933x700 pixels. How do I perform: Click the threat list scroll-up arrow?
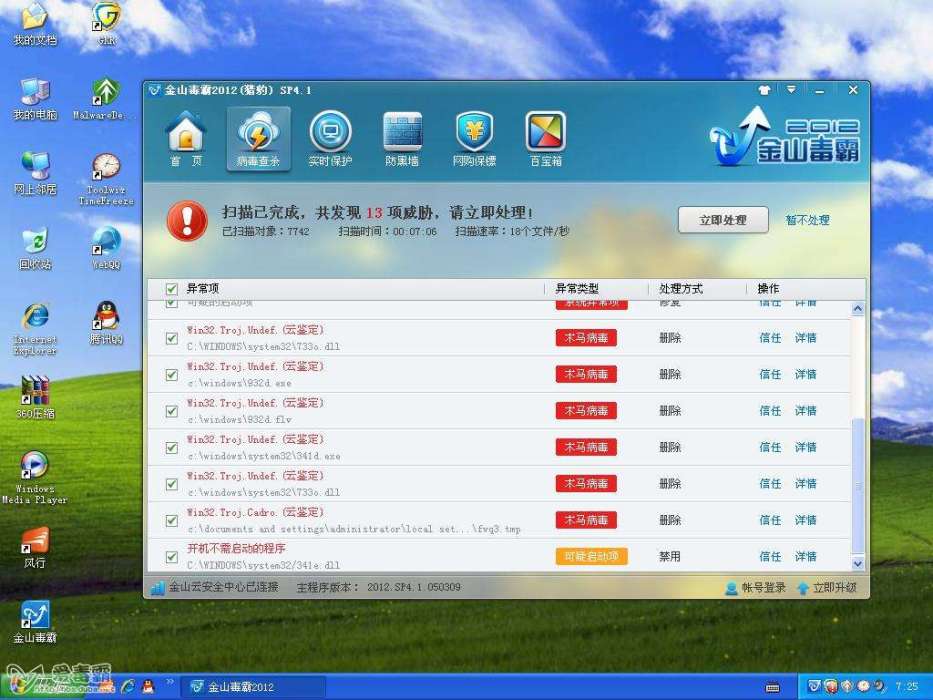tap(857, 309)
